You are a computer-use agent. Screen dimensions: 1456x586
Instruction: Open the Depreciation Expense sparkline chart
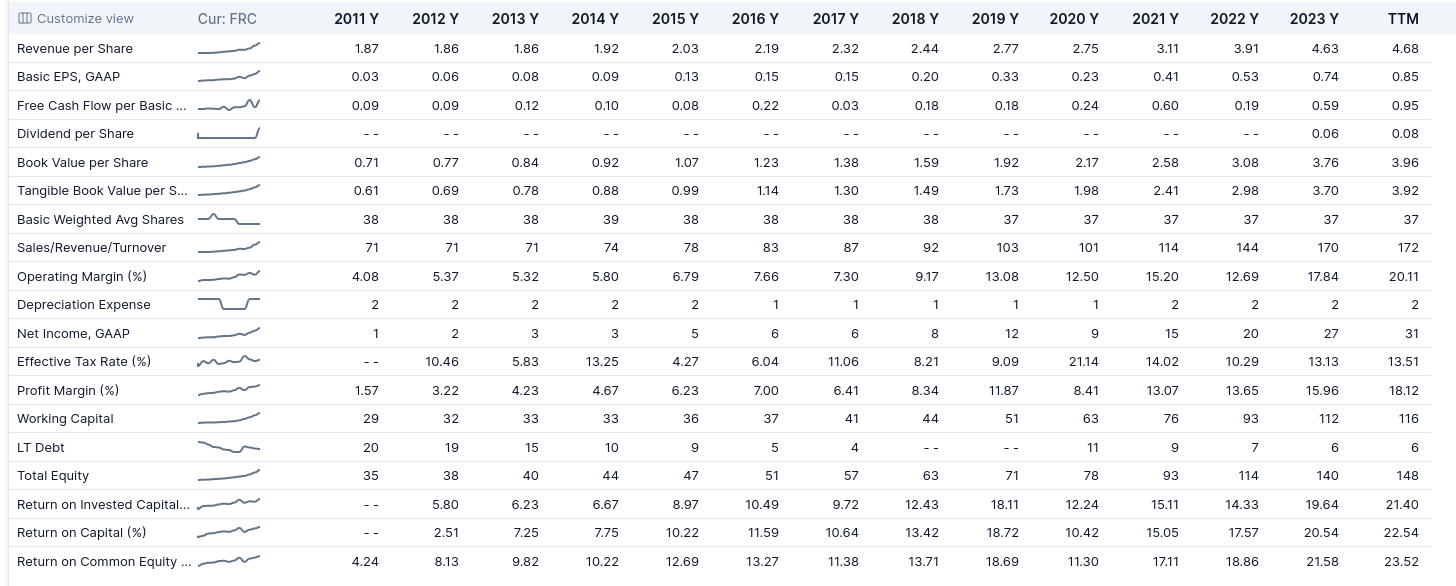pos(229,304)
